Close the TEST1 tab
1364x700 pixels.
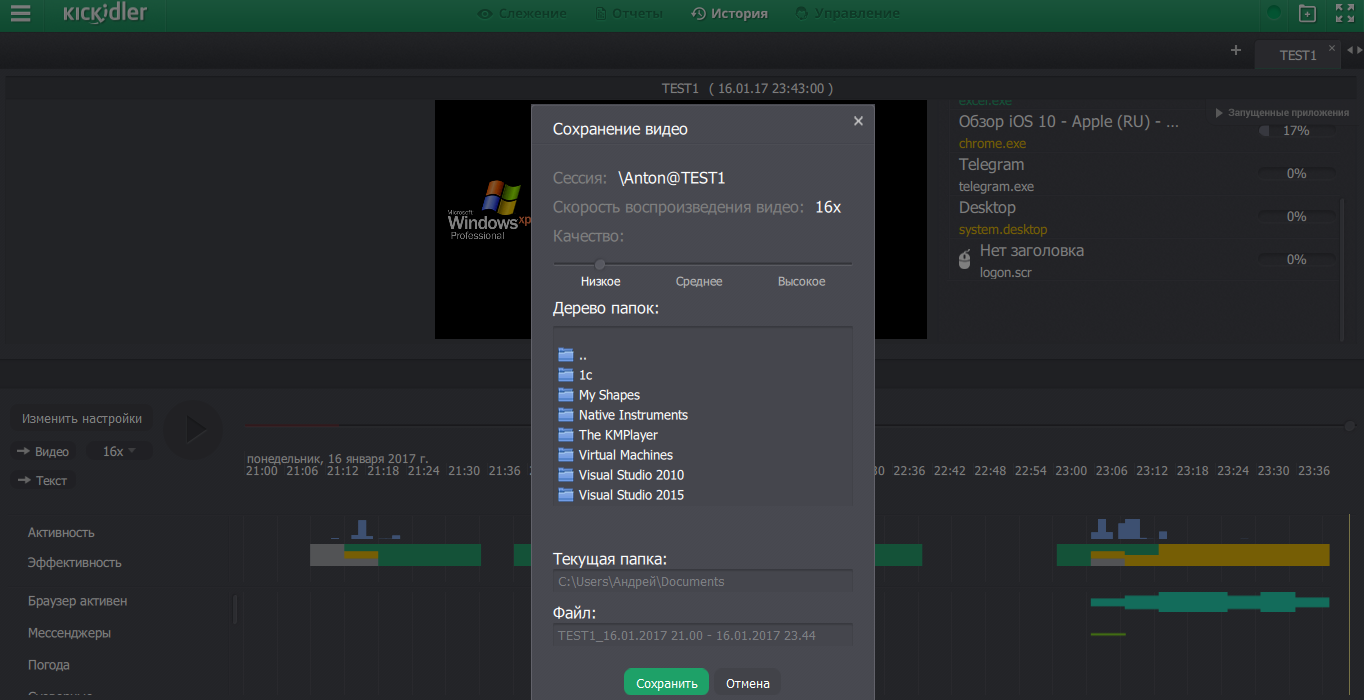coord(1332,47)
